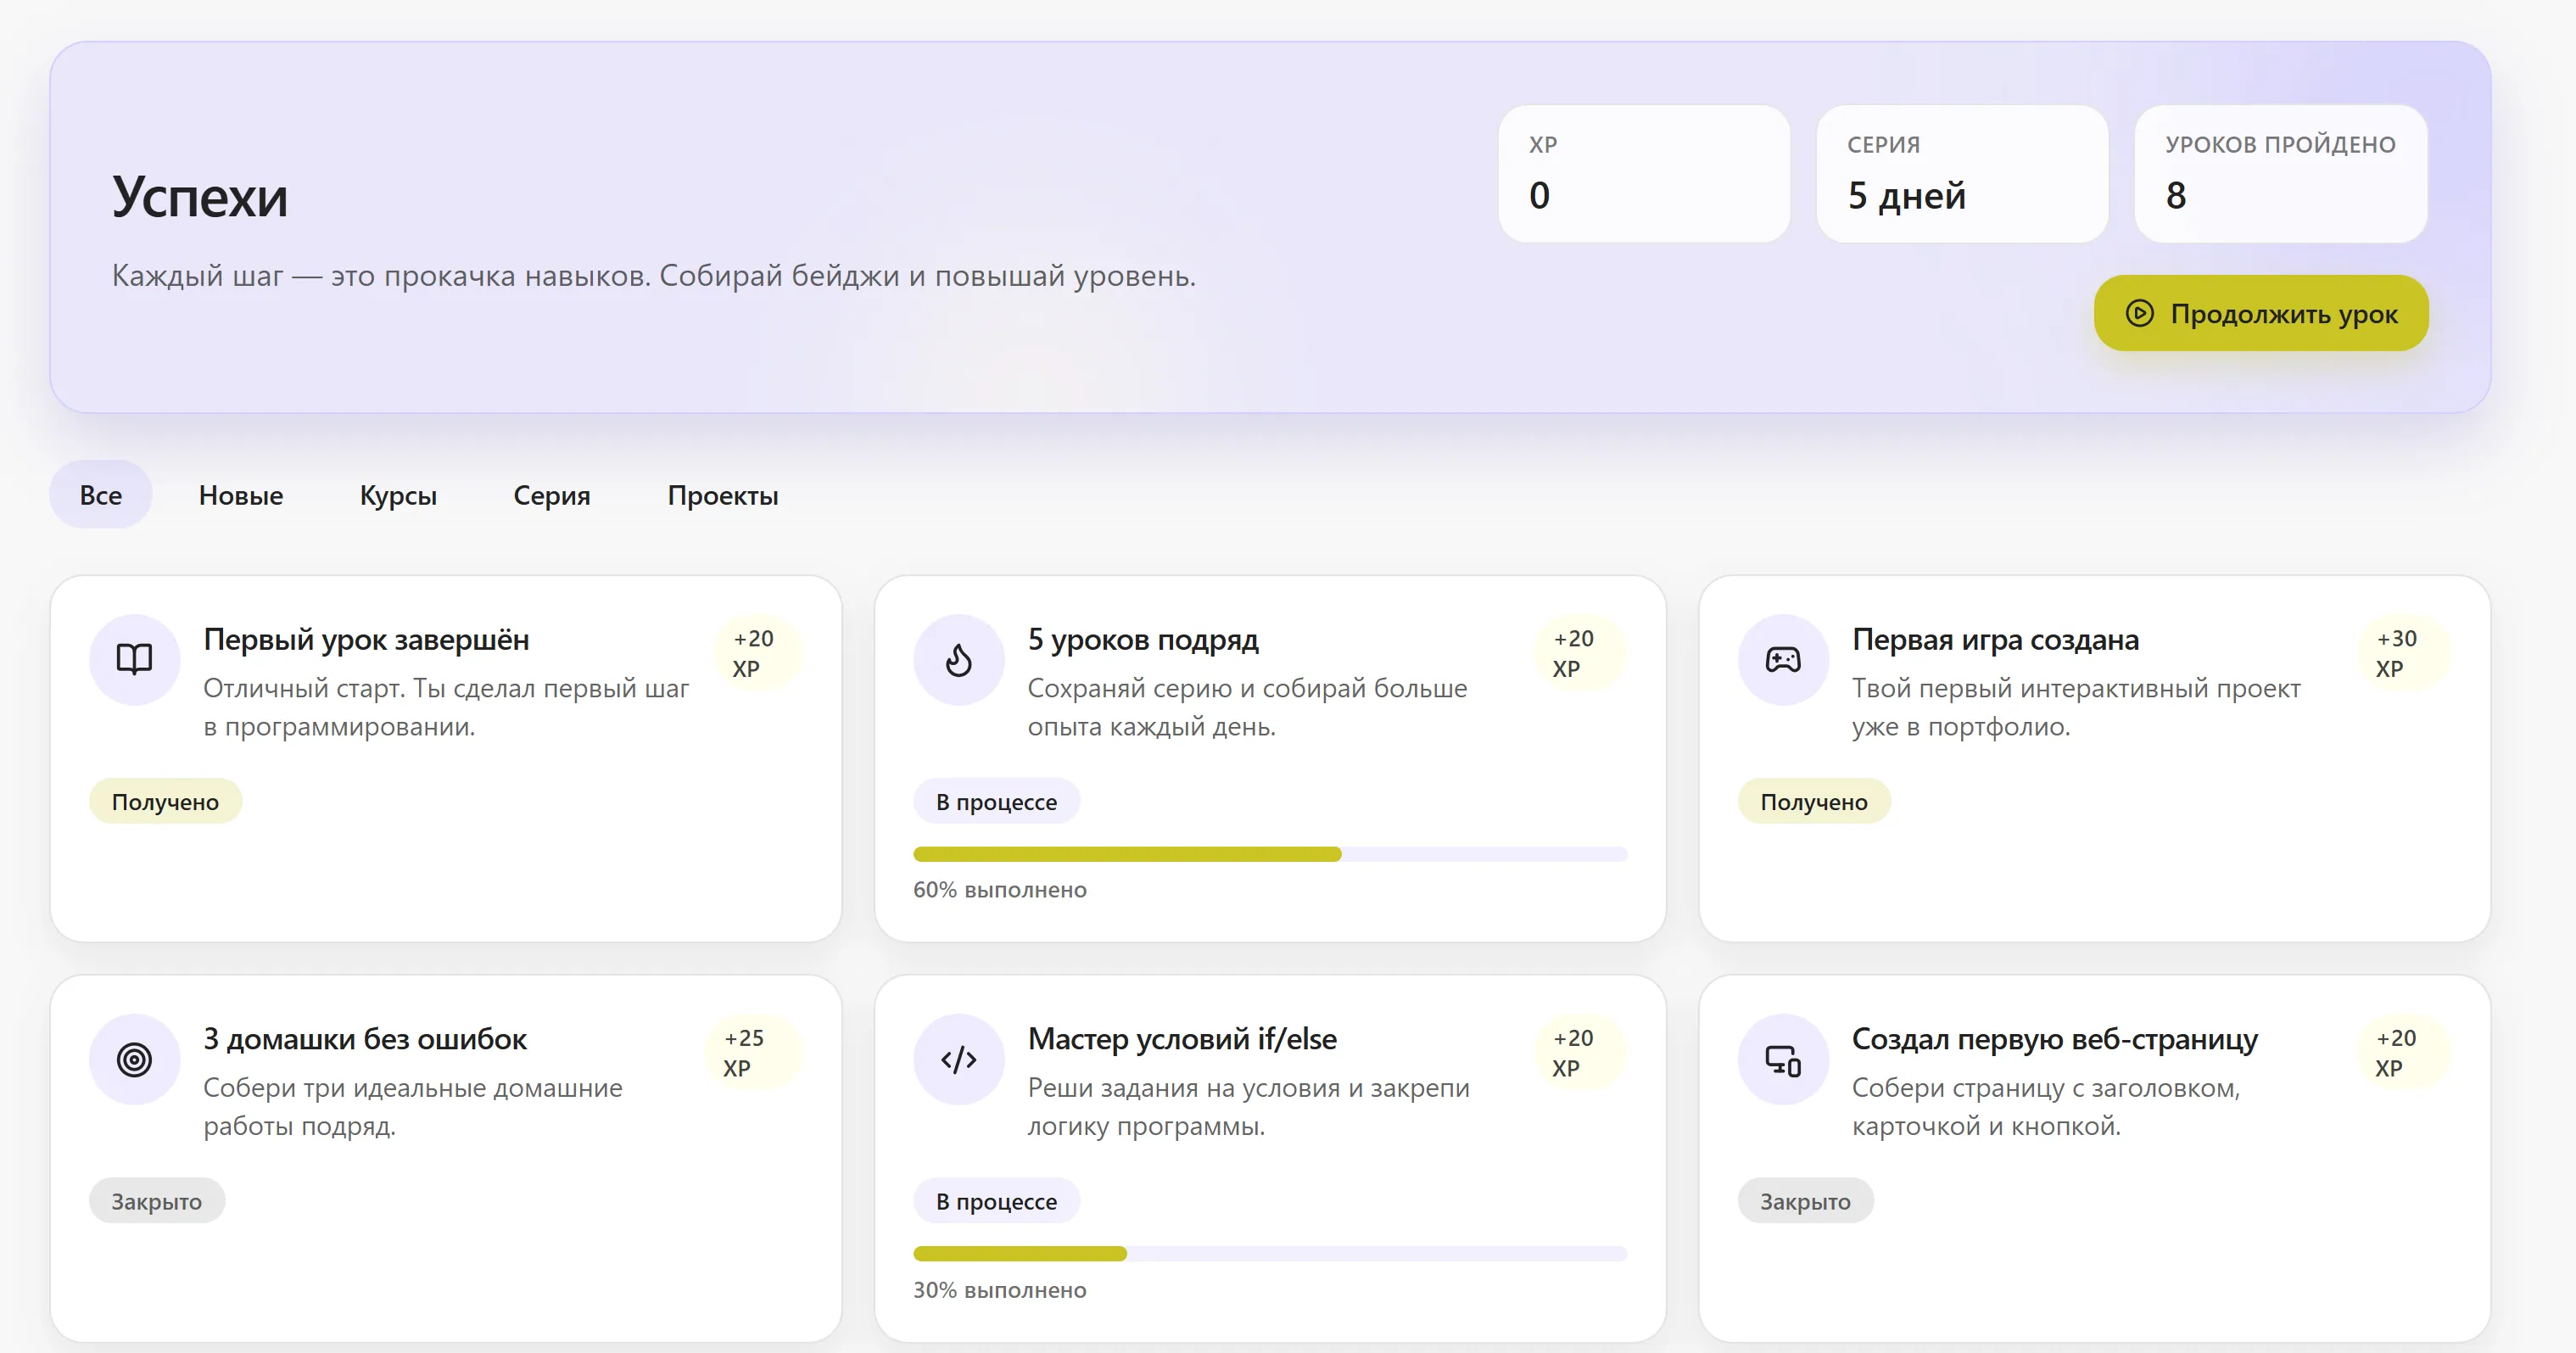The image size is (2576, 1353).
Task: Go to the 'Проекты' tab
Action: [x=723, y=494]
